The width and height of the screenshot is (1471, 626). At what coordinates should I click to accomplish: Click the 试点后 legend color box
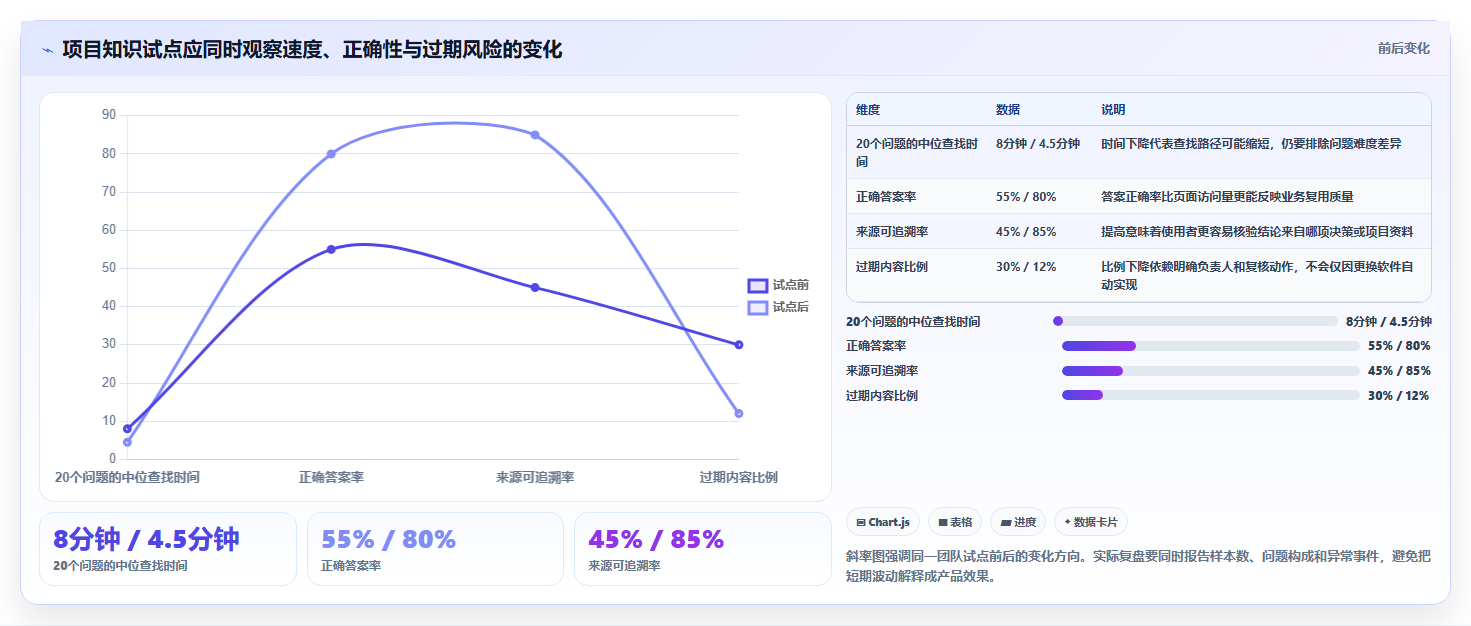coord(758,307)
